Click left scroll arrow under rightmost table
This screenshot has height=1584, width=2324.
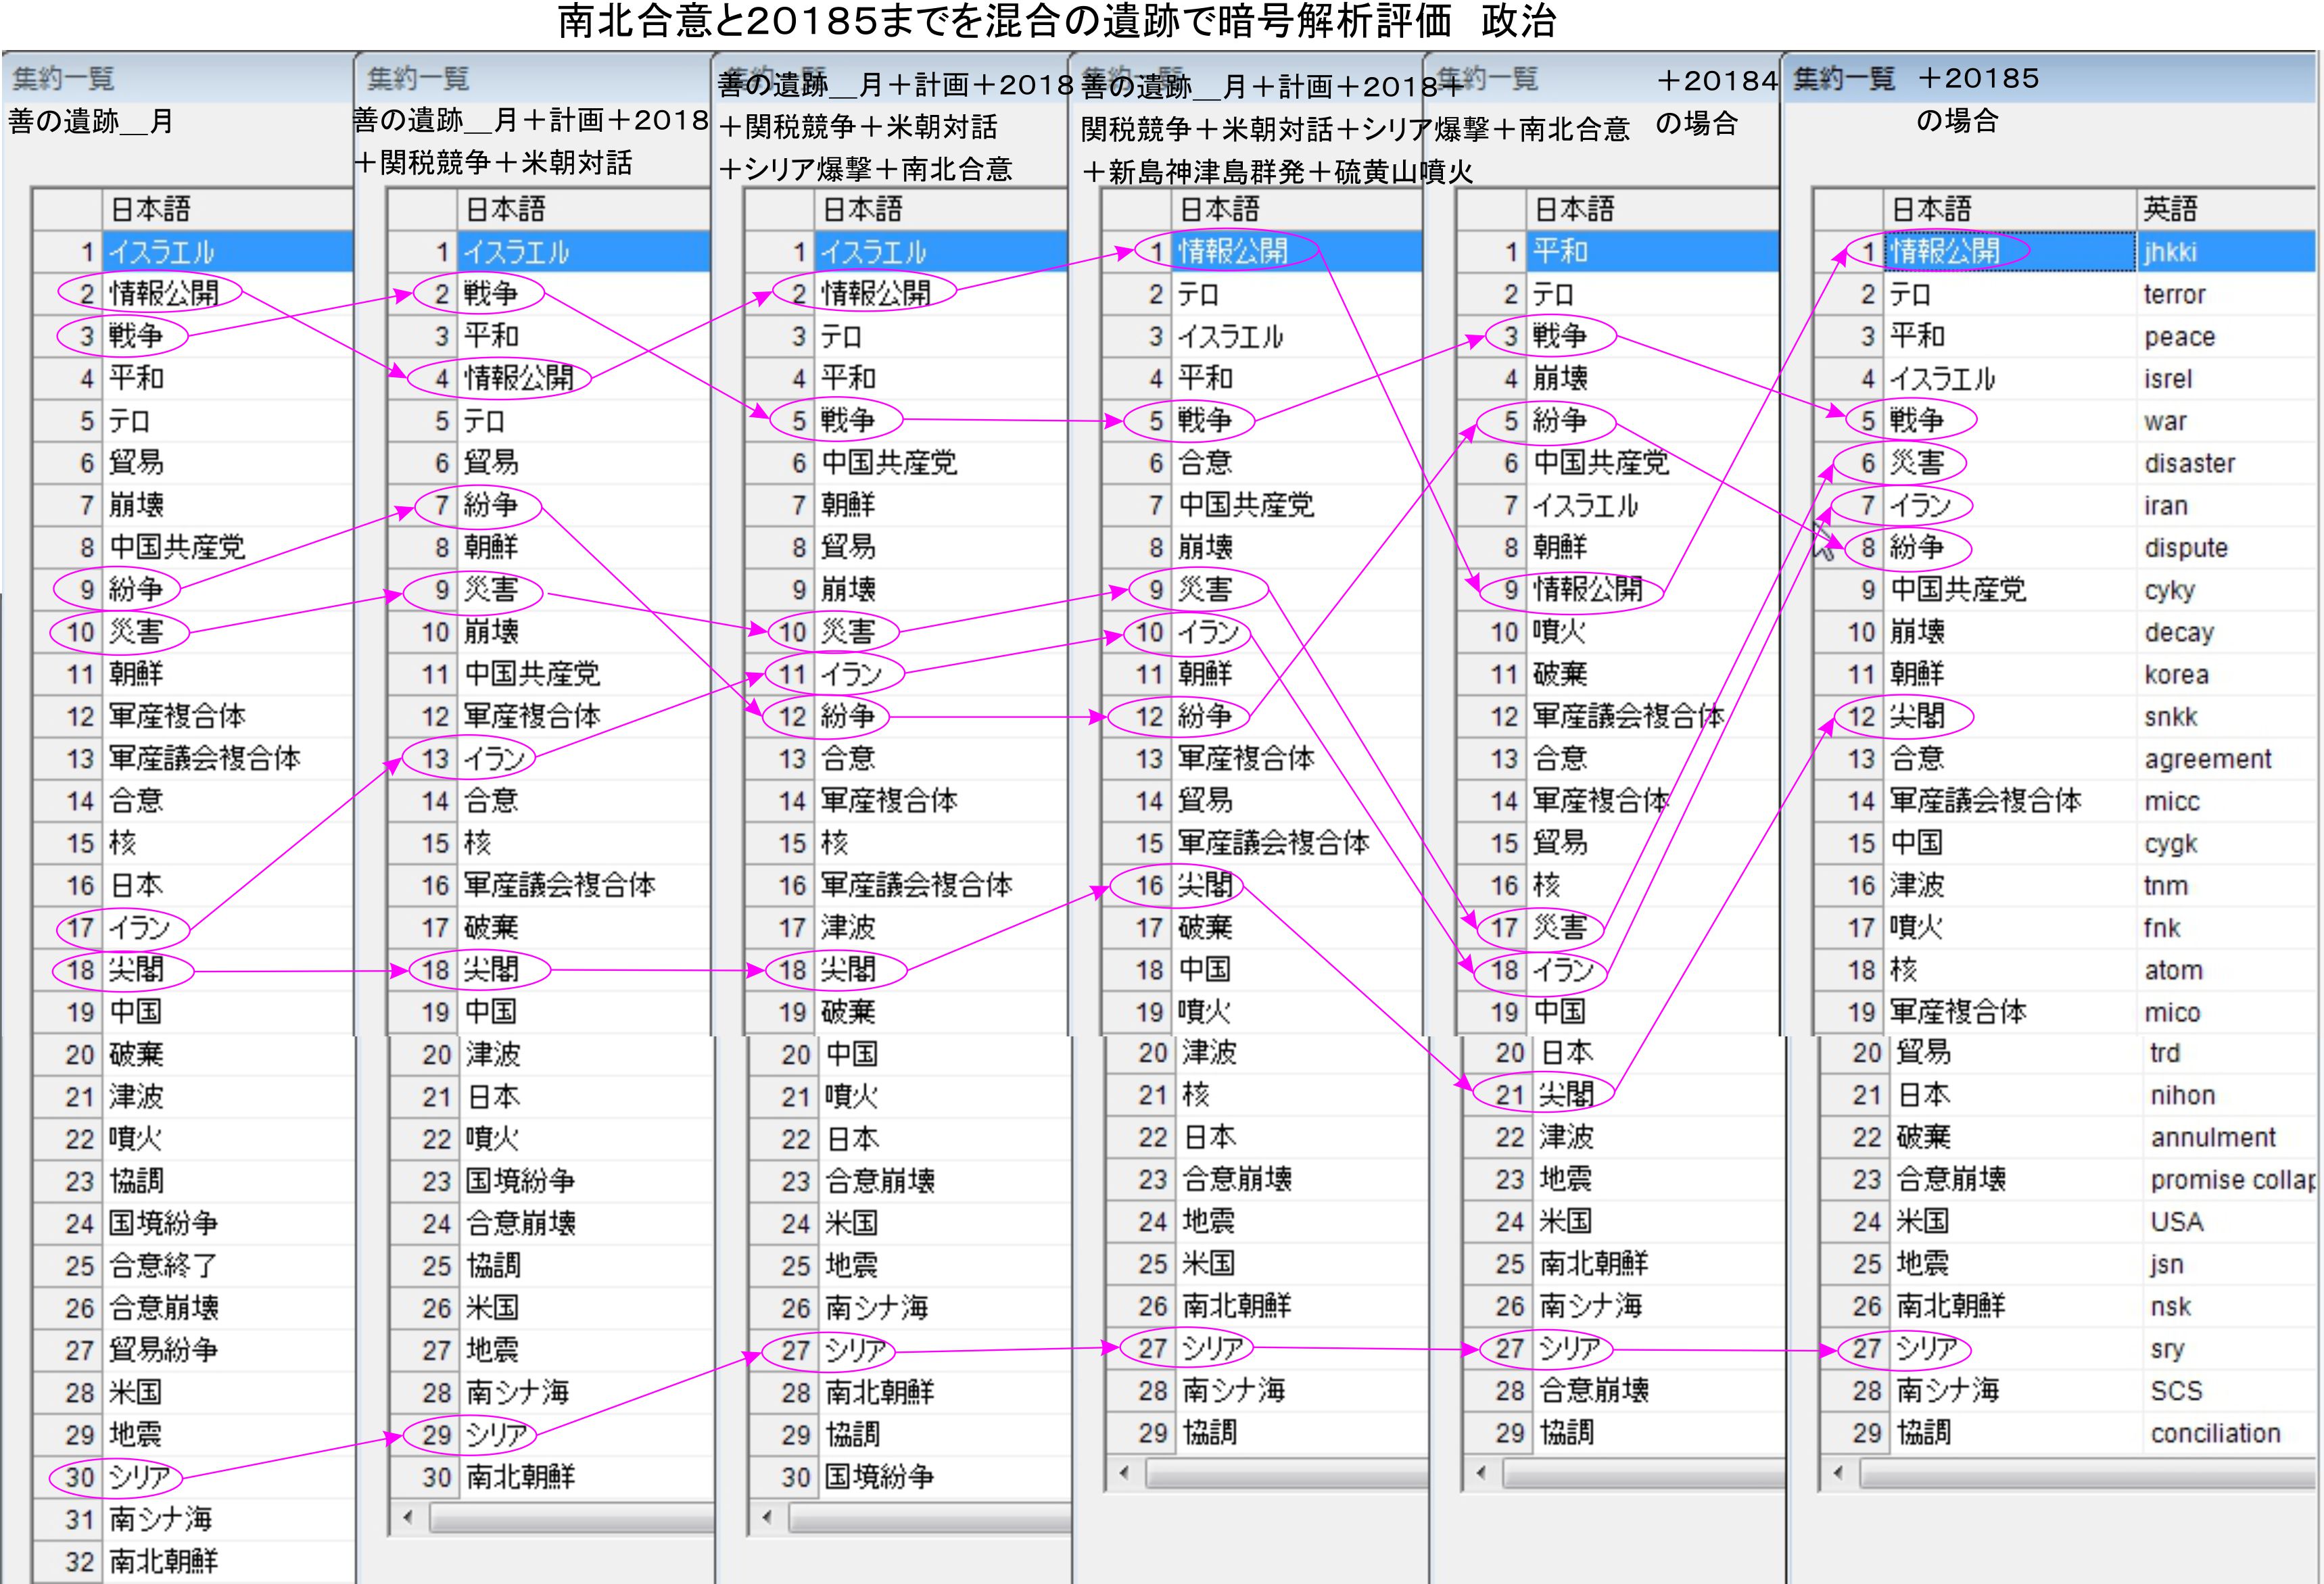tap(1838, 1472)
